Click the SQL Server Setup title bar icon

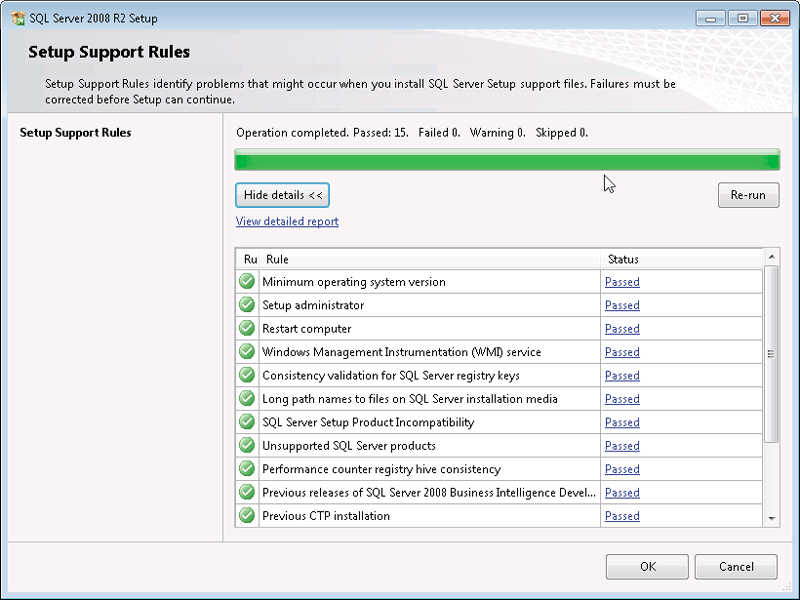18,18
